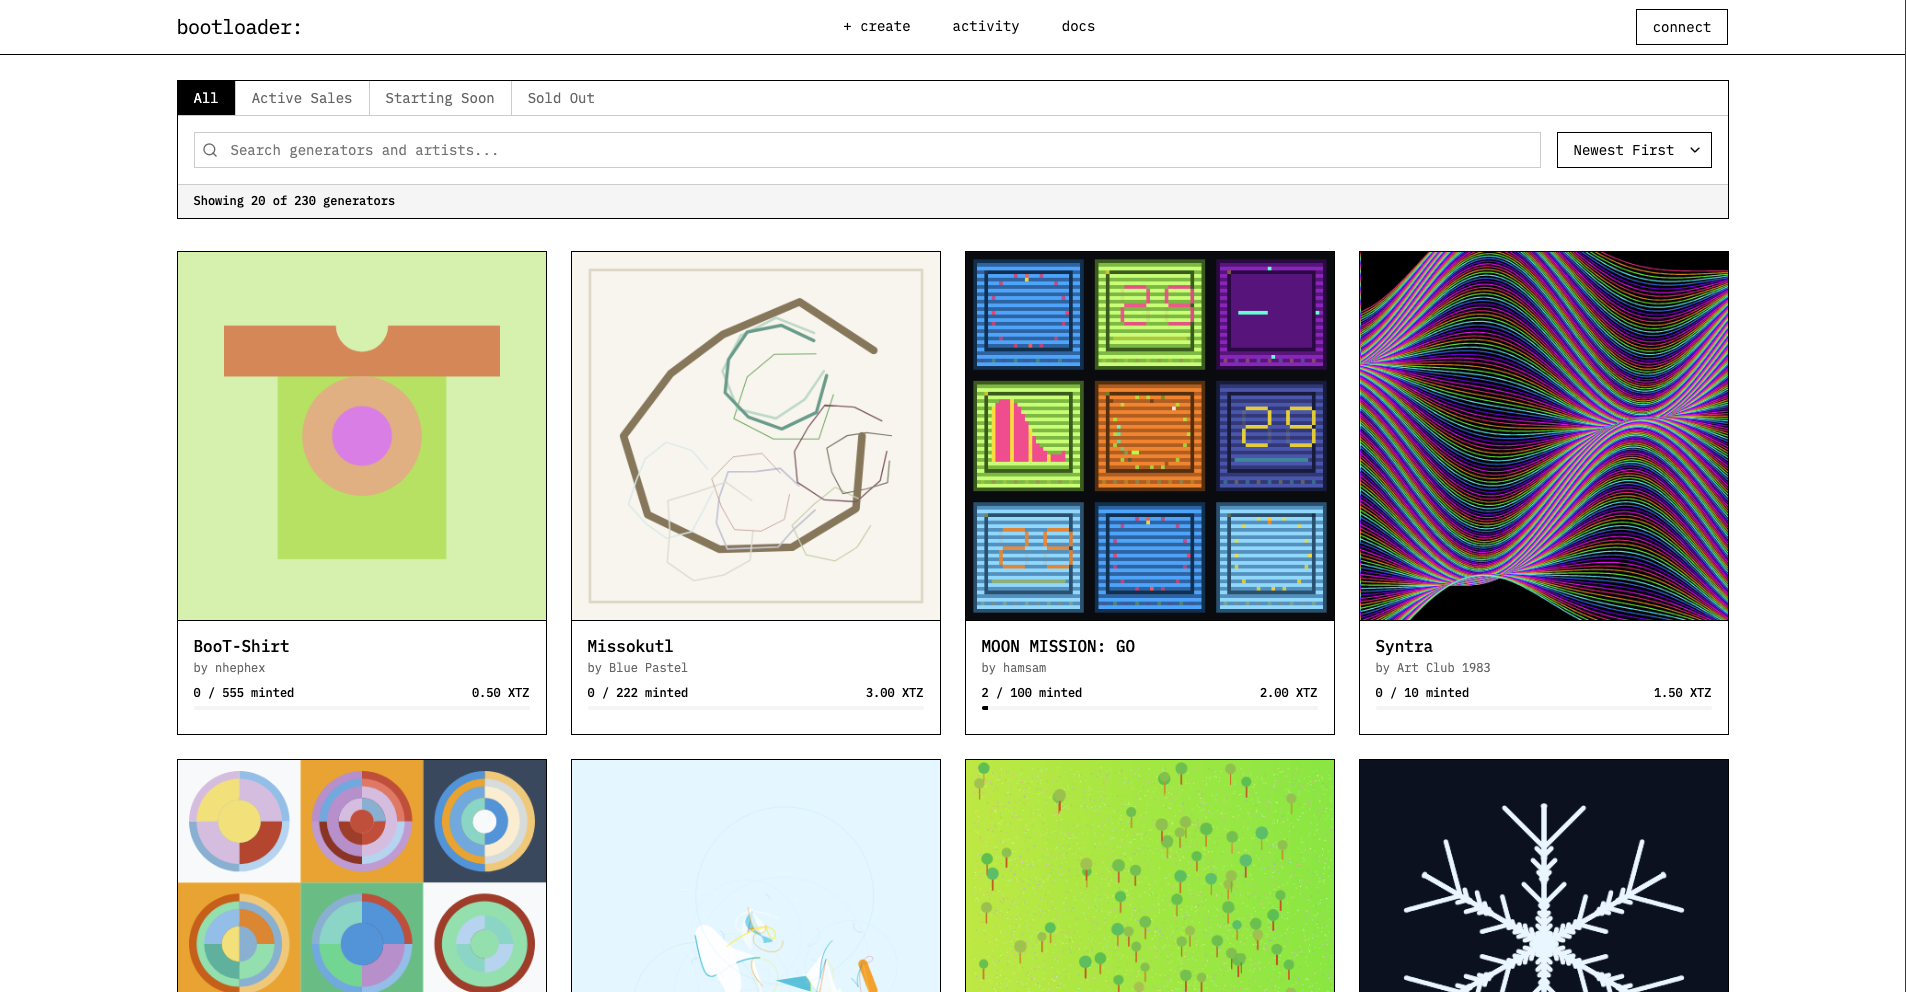
Task: Open the bootloader: home logo
Action: (239, 27)
